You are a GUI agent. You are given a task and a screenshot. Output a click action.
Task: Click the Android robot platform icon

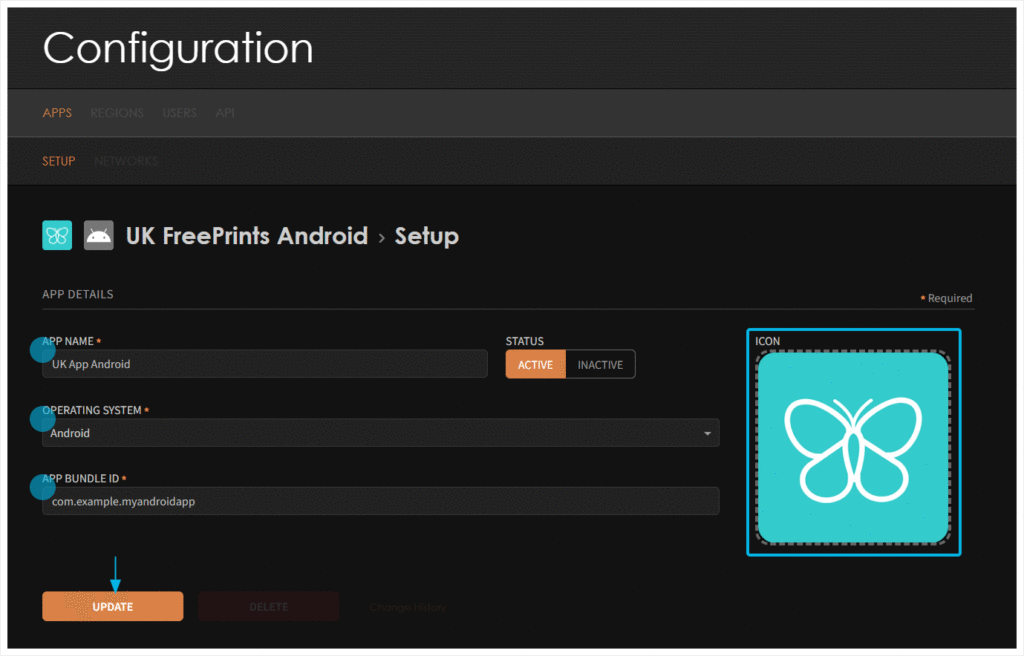pyautogui.click(x=99, y=235)
